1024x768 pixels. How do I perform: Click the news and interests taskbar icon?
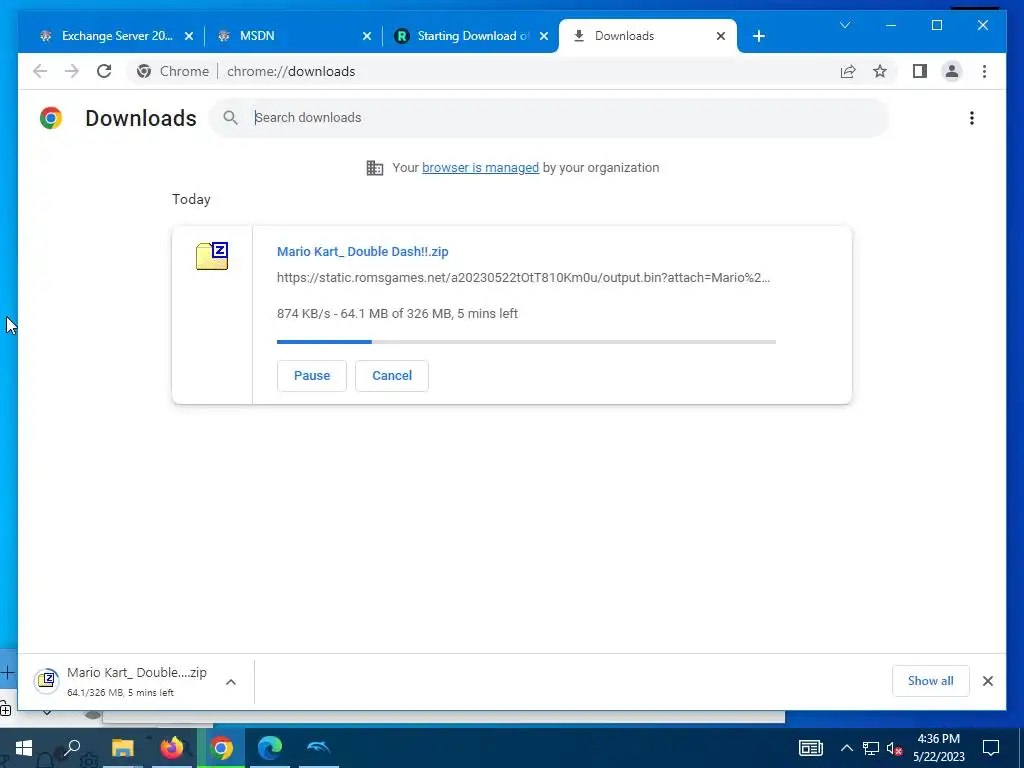pos(810,748)
